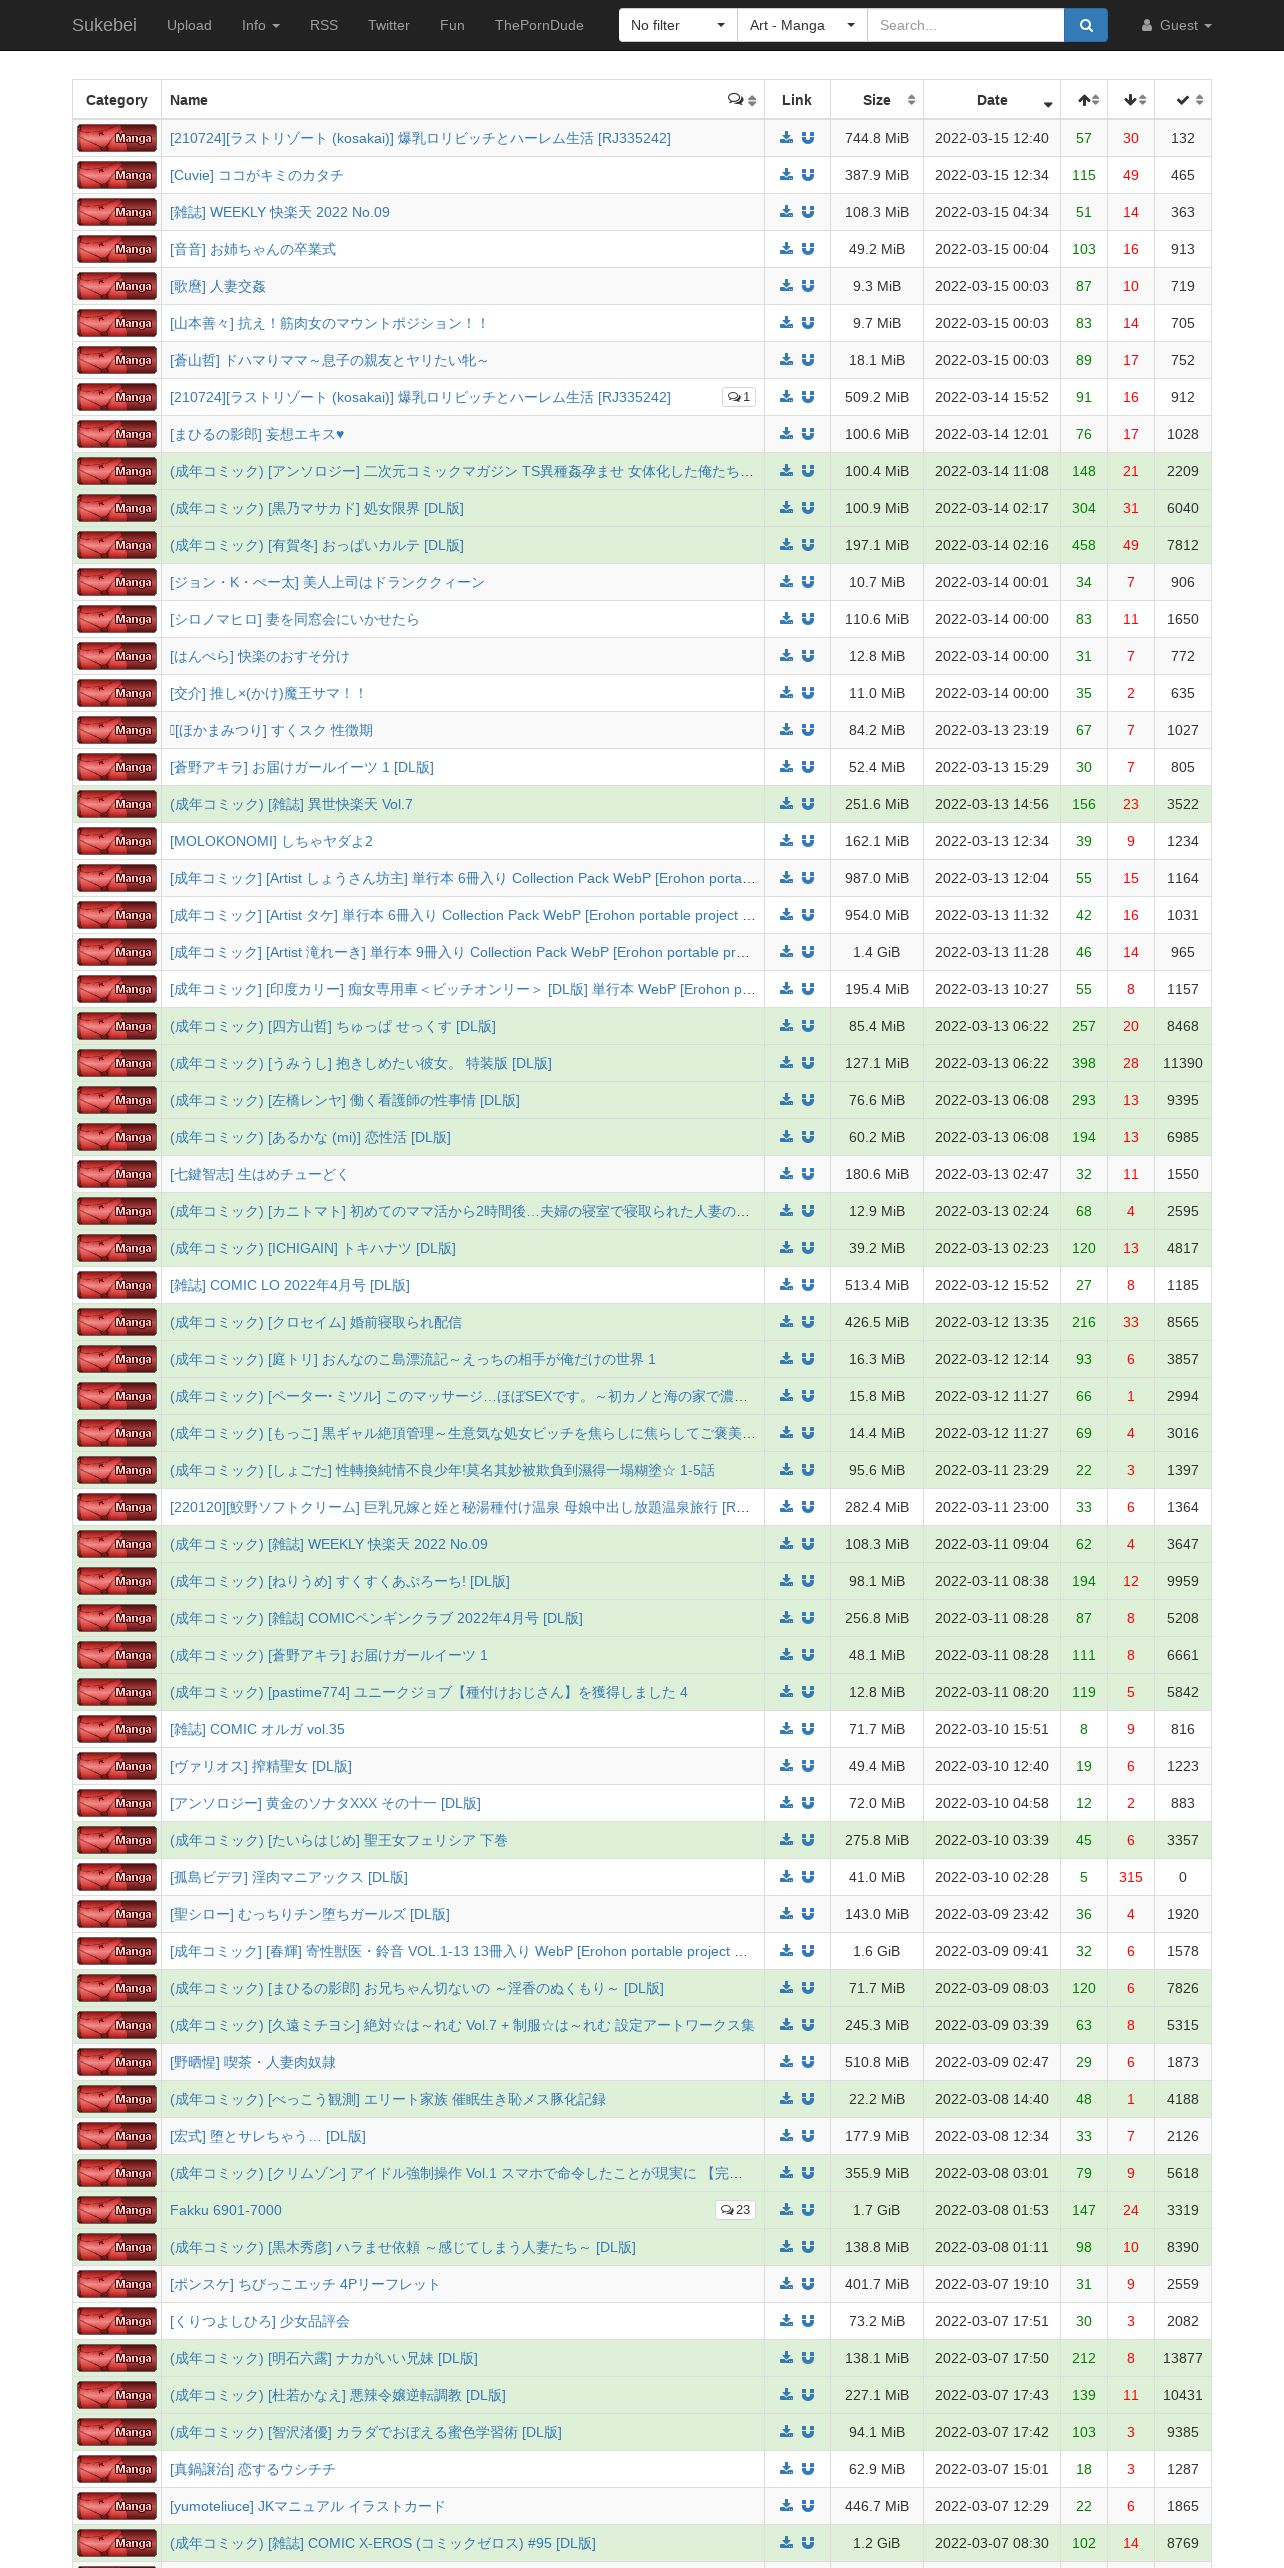The height and width of the screenshot is (2568, 1284).
Task: Sort by seeders using the up-arrow header
Action: [1084, 100]
